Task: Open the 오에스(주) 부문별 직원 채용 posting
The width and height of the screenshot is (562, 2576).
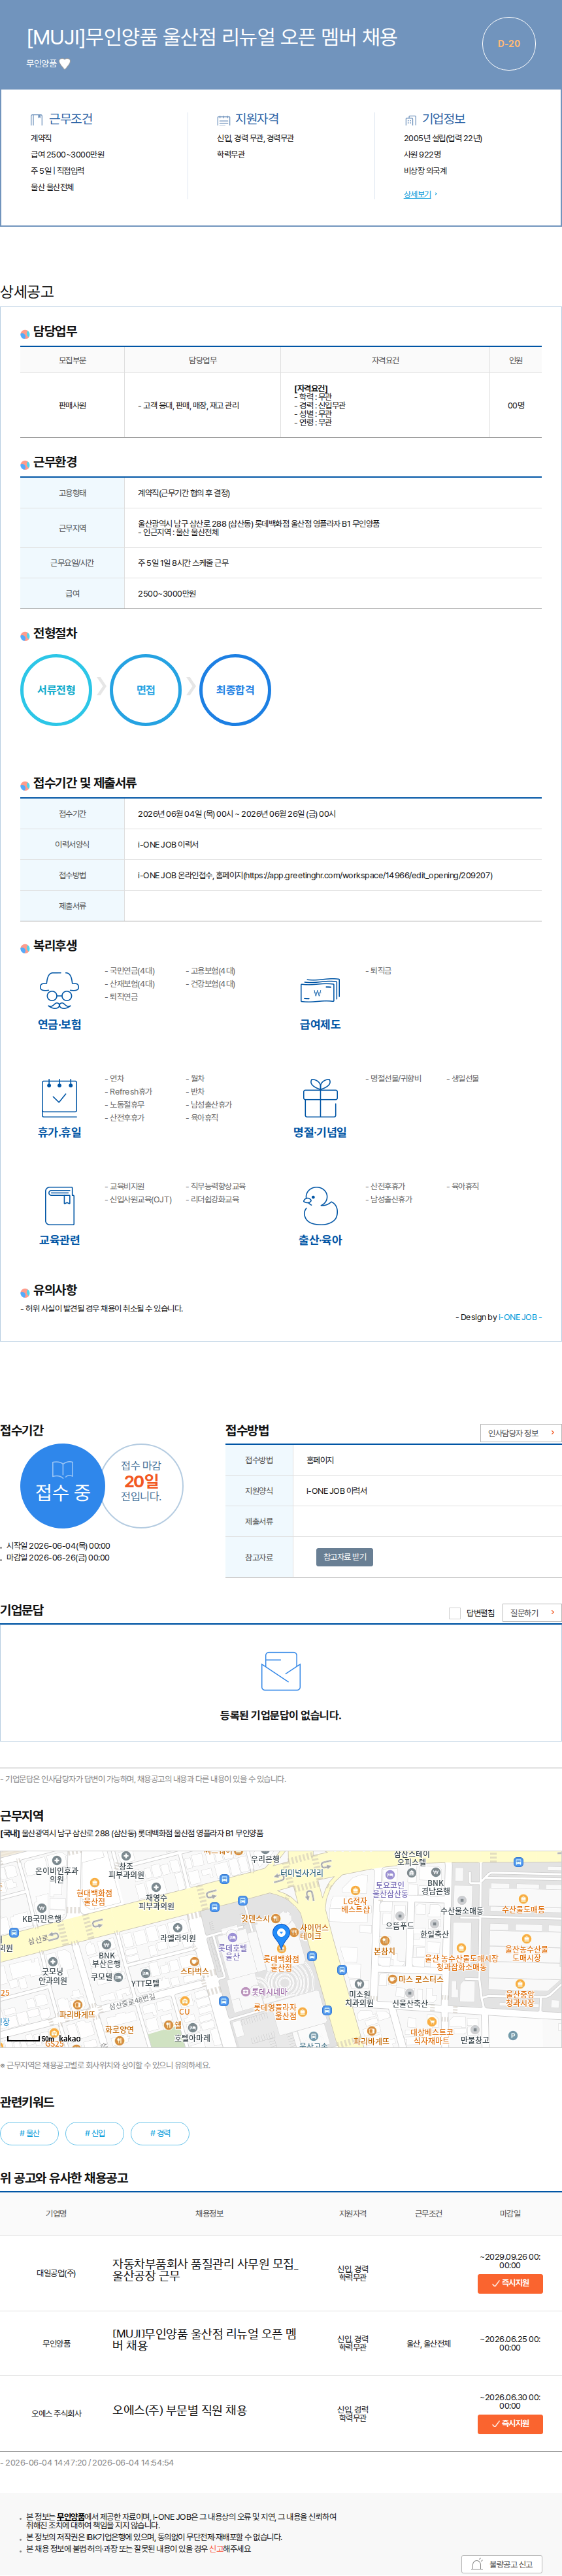Action: pos(179,2410)
